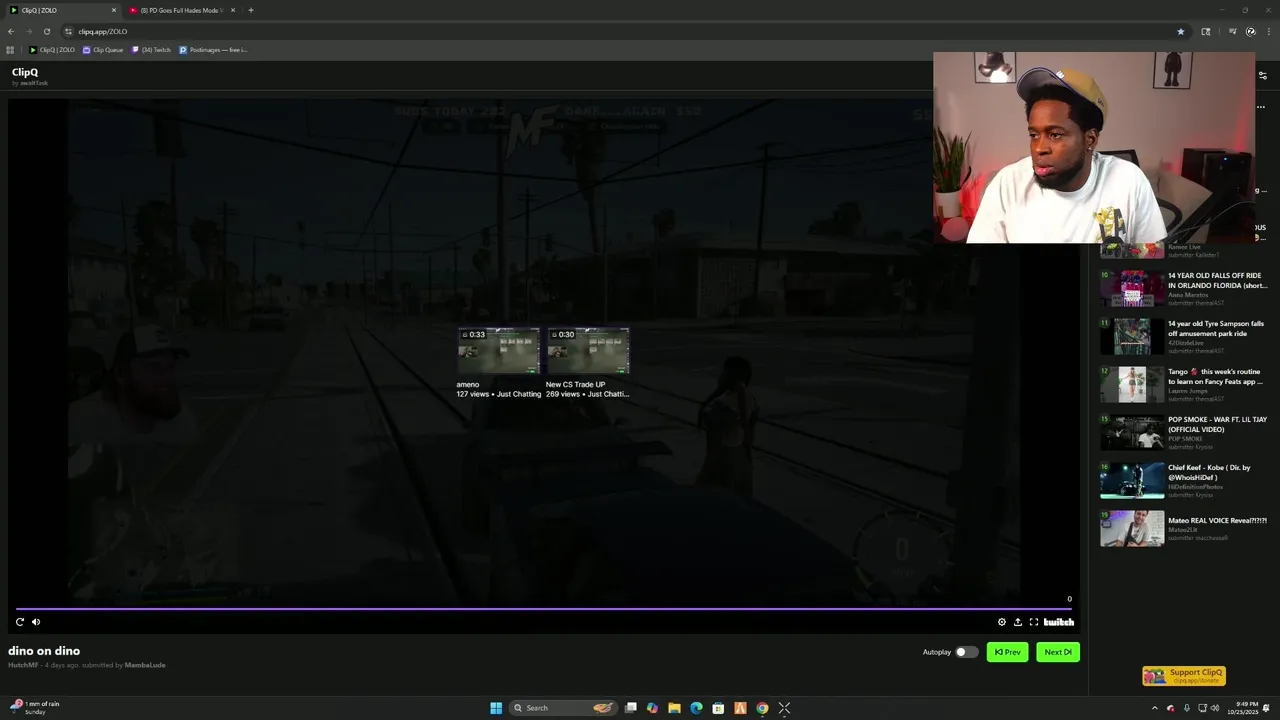Click the Chief Keef Kobe video thumbnail
1280x720 pixels.
pos(1132,480)
